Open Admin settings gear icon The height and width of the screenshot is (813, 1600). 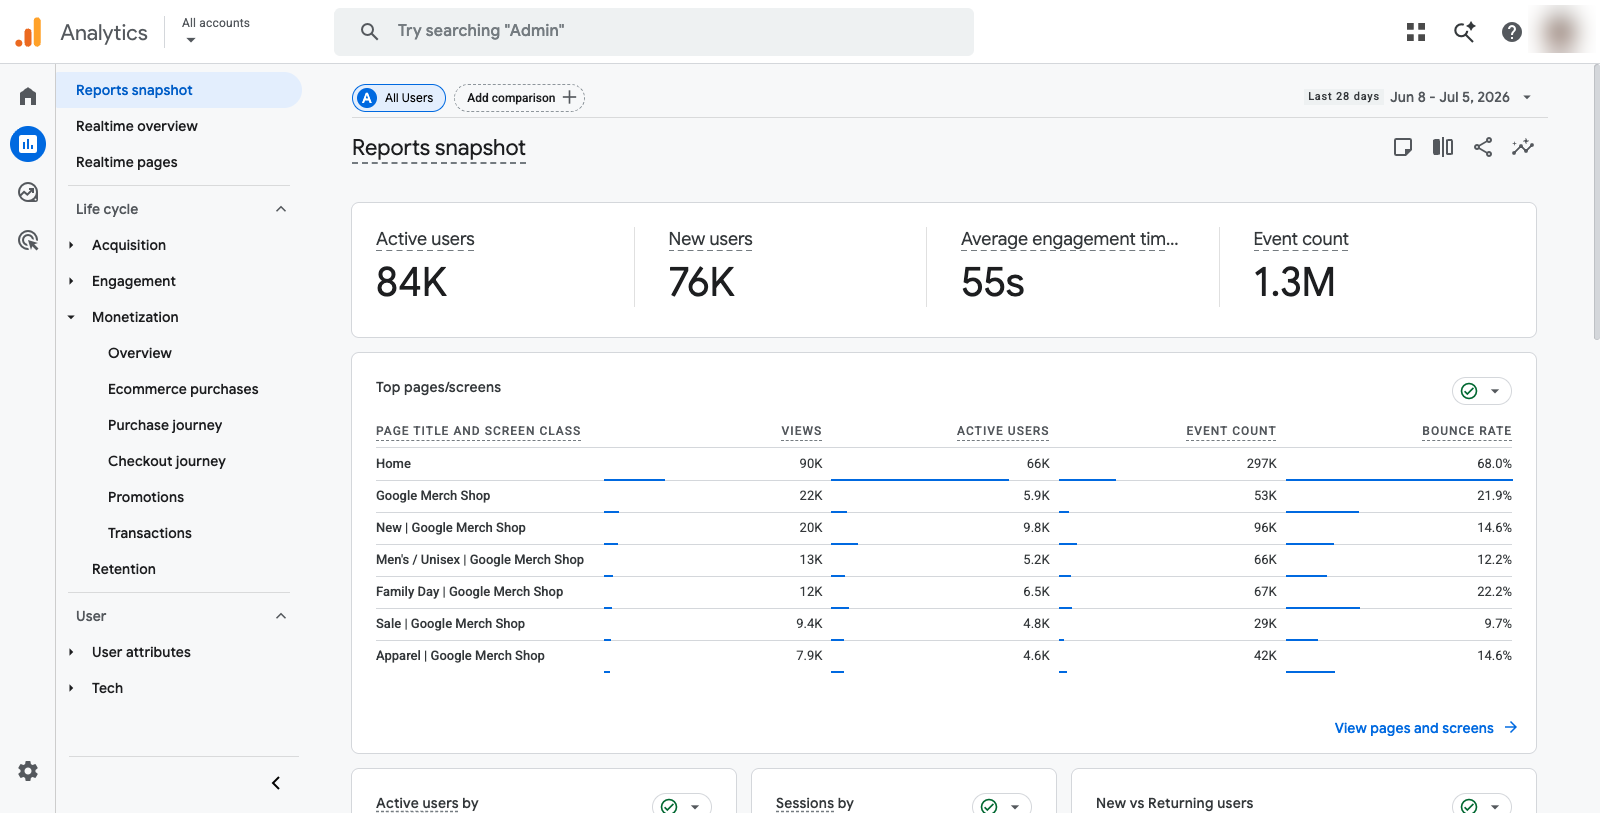pos(28,771)
